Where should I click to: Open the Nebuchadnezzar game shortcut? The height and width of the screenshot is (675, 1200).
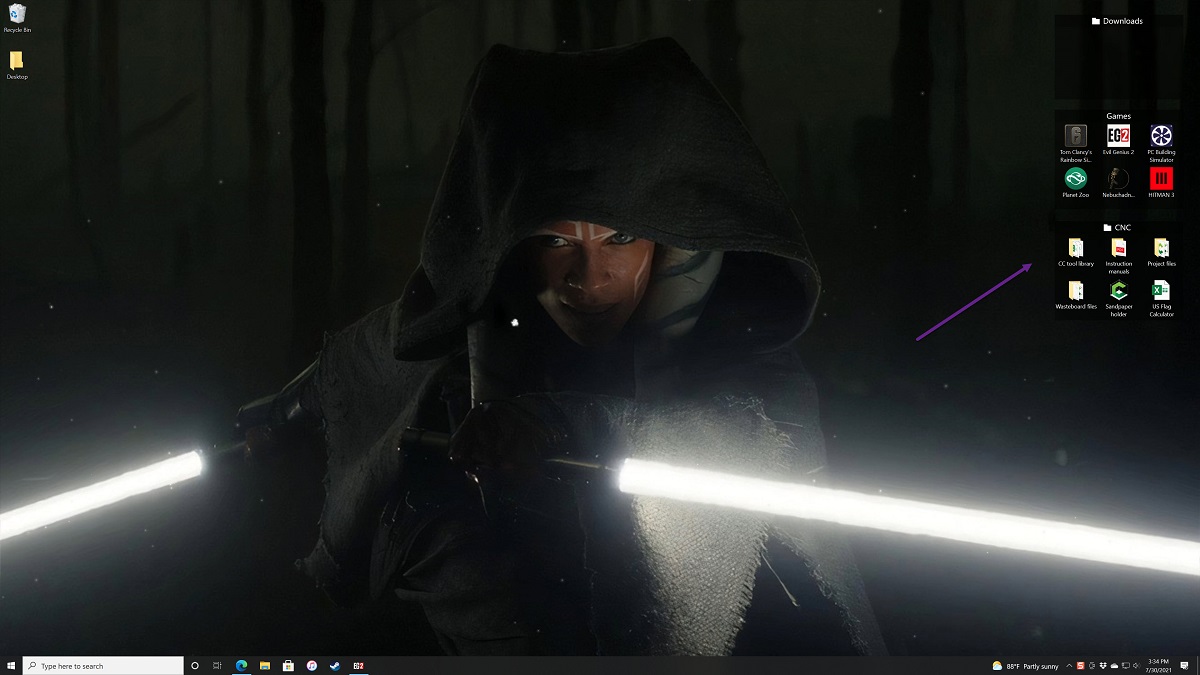coord(1118,183)
